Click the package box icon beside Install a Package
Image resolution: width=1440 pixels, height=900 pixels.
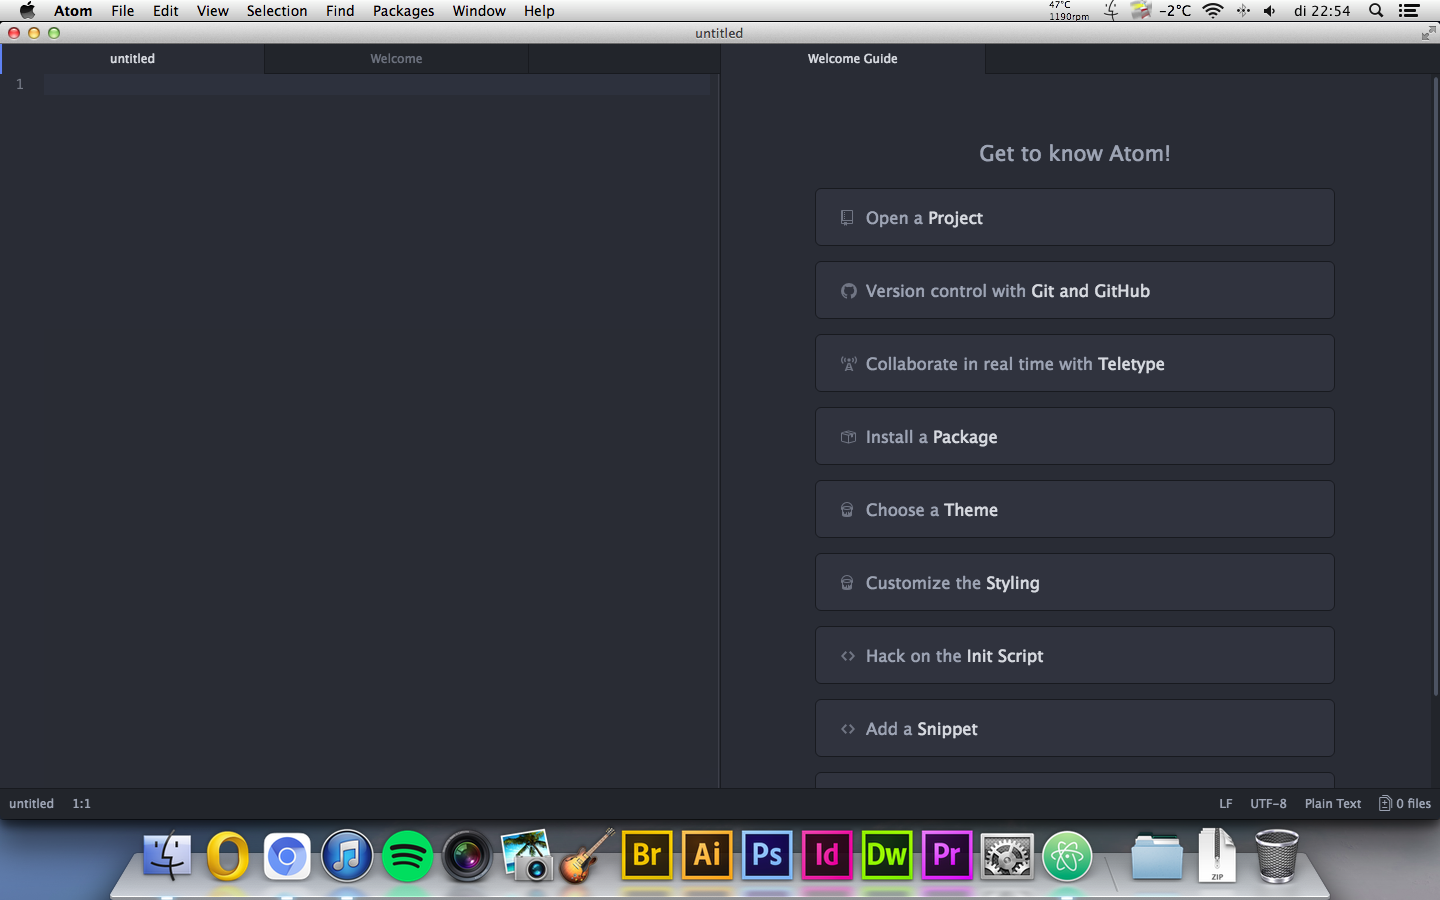click(x=848, y=437)
